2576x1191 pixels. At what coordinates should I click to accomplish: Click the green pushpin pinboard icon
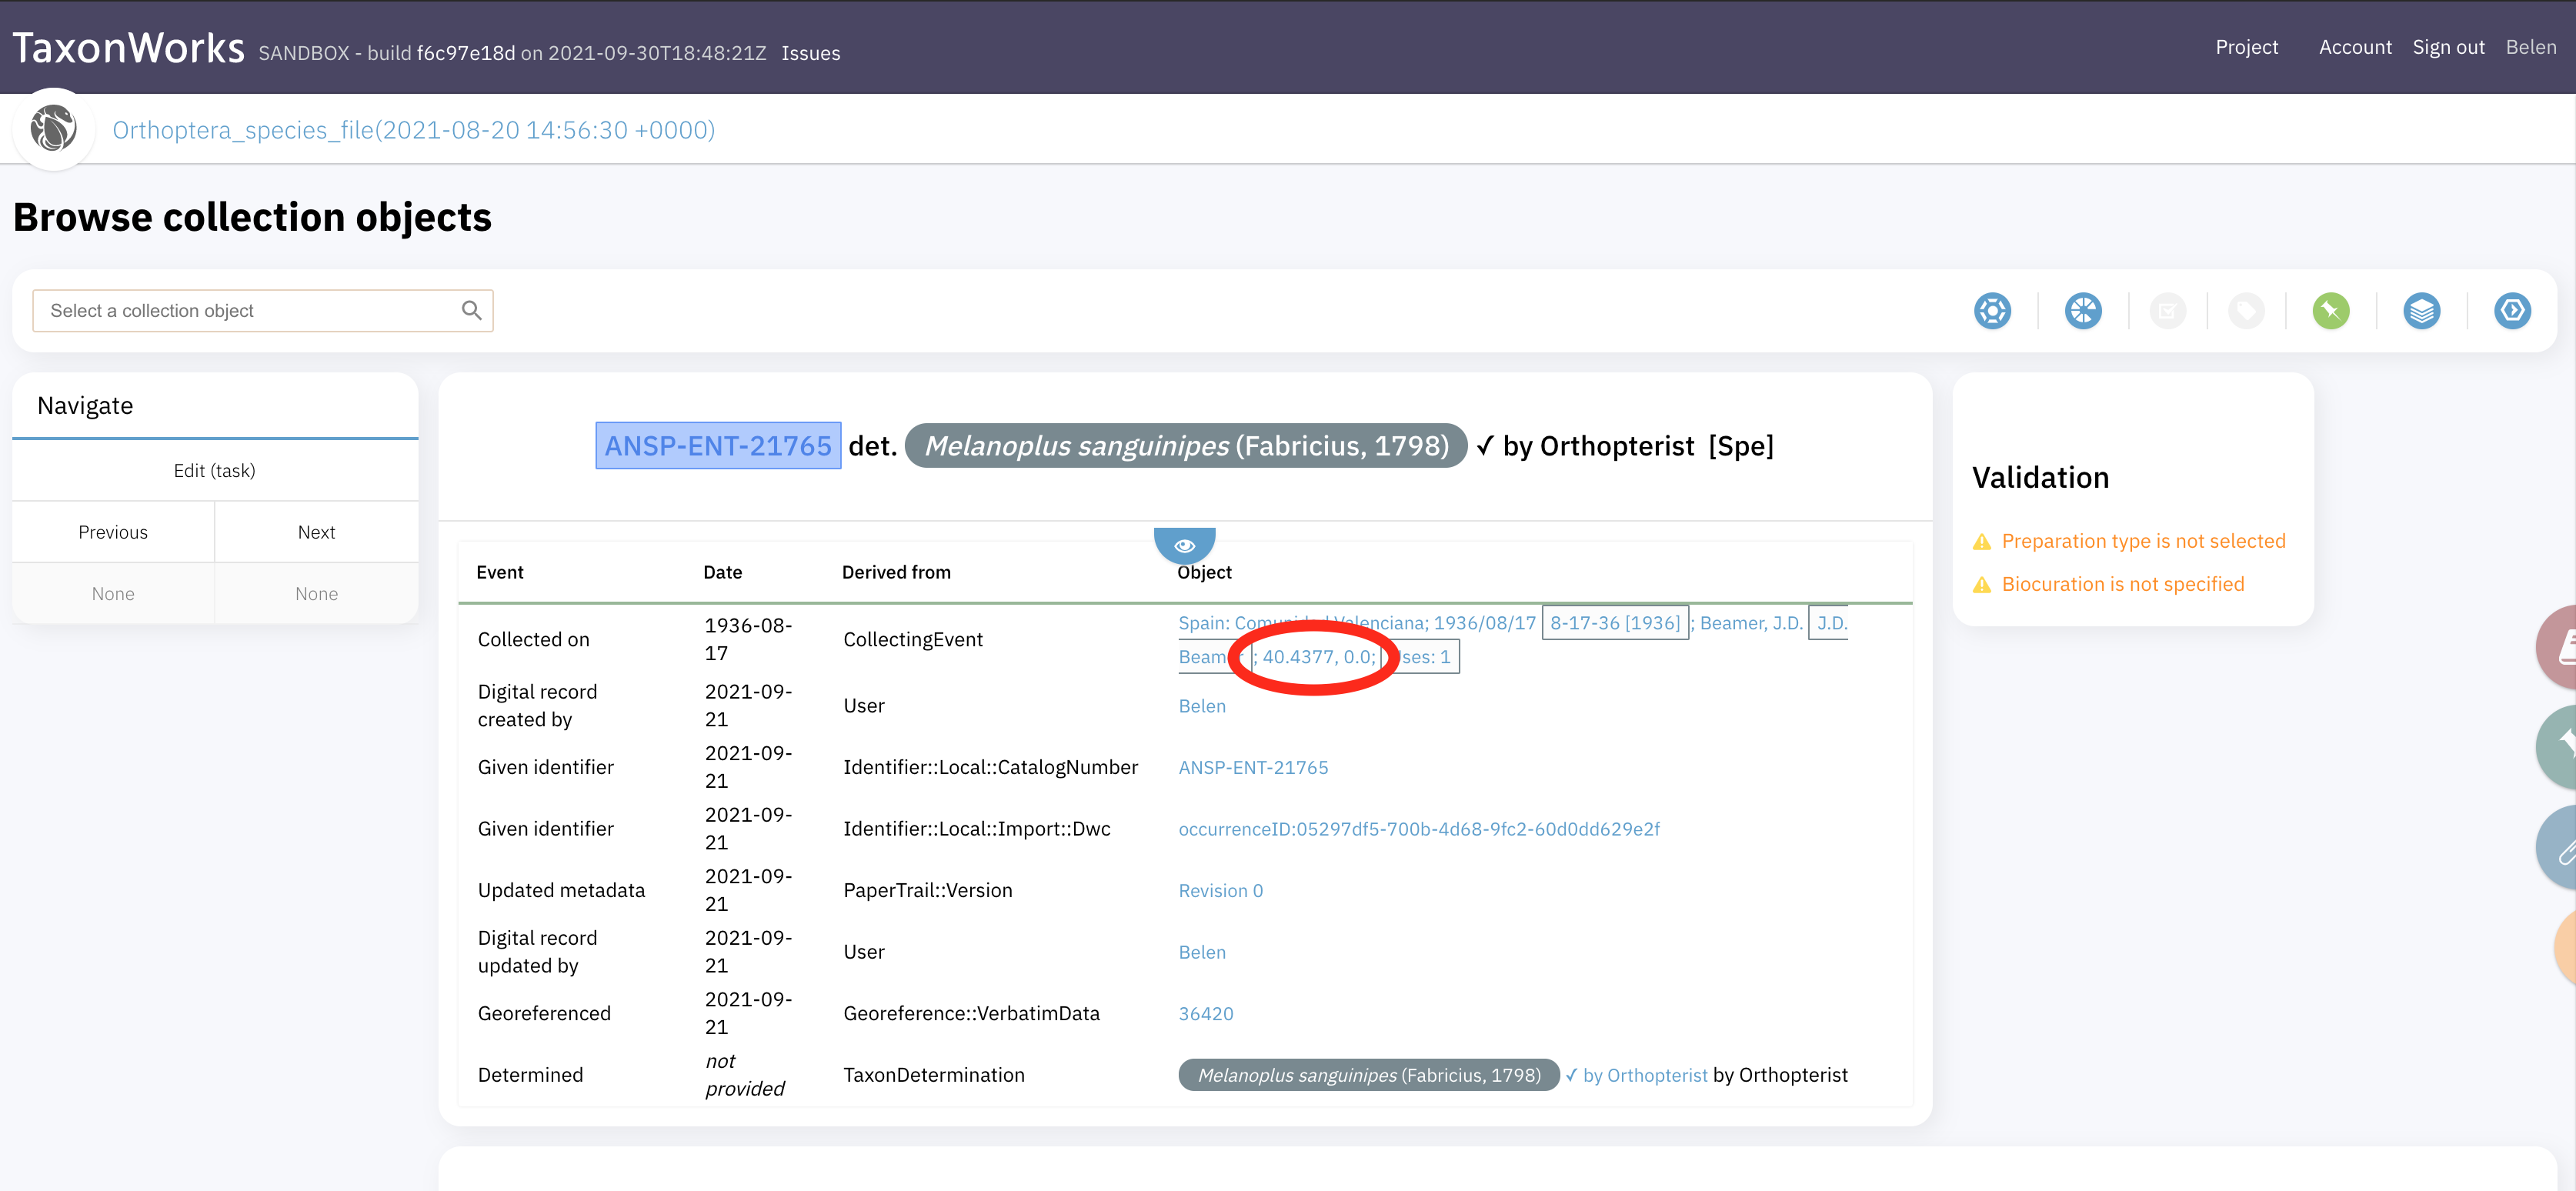(x=2330, y=311)
